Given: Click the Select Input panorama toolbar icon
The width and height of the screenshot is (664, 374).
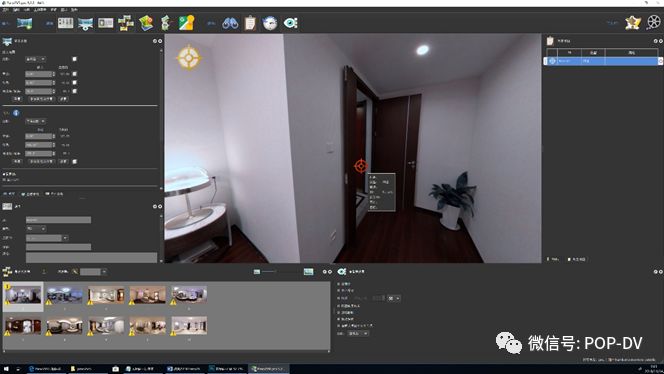Looking at the screenshot, I should click(x=25, y=23).
